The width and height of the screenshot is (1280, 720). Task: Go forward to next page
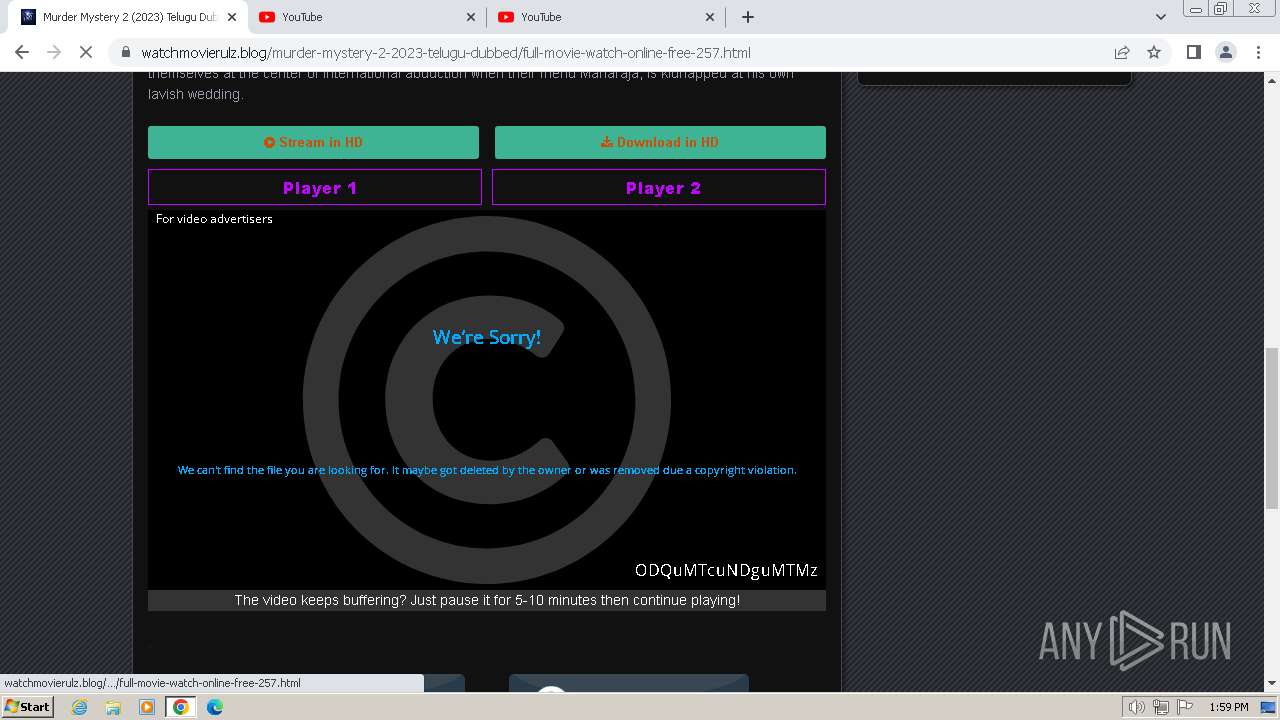coord(54,52)
